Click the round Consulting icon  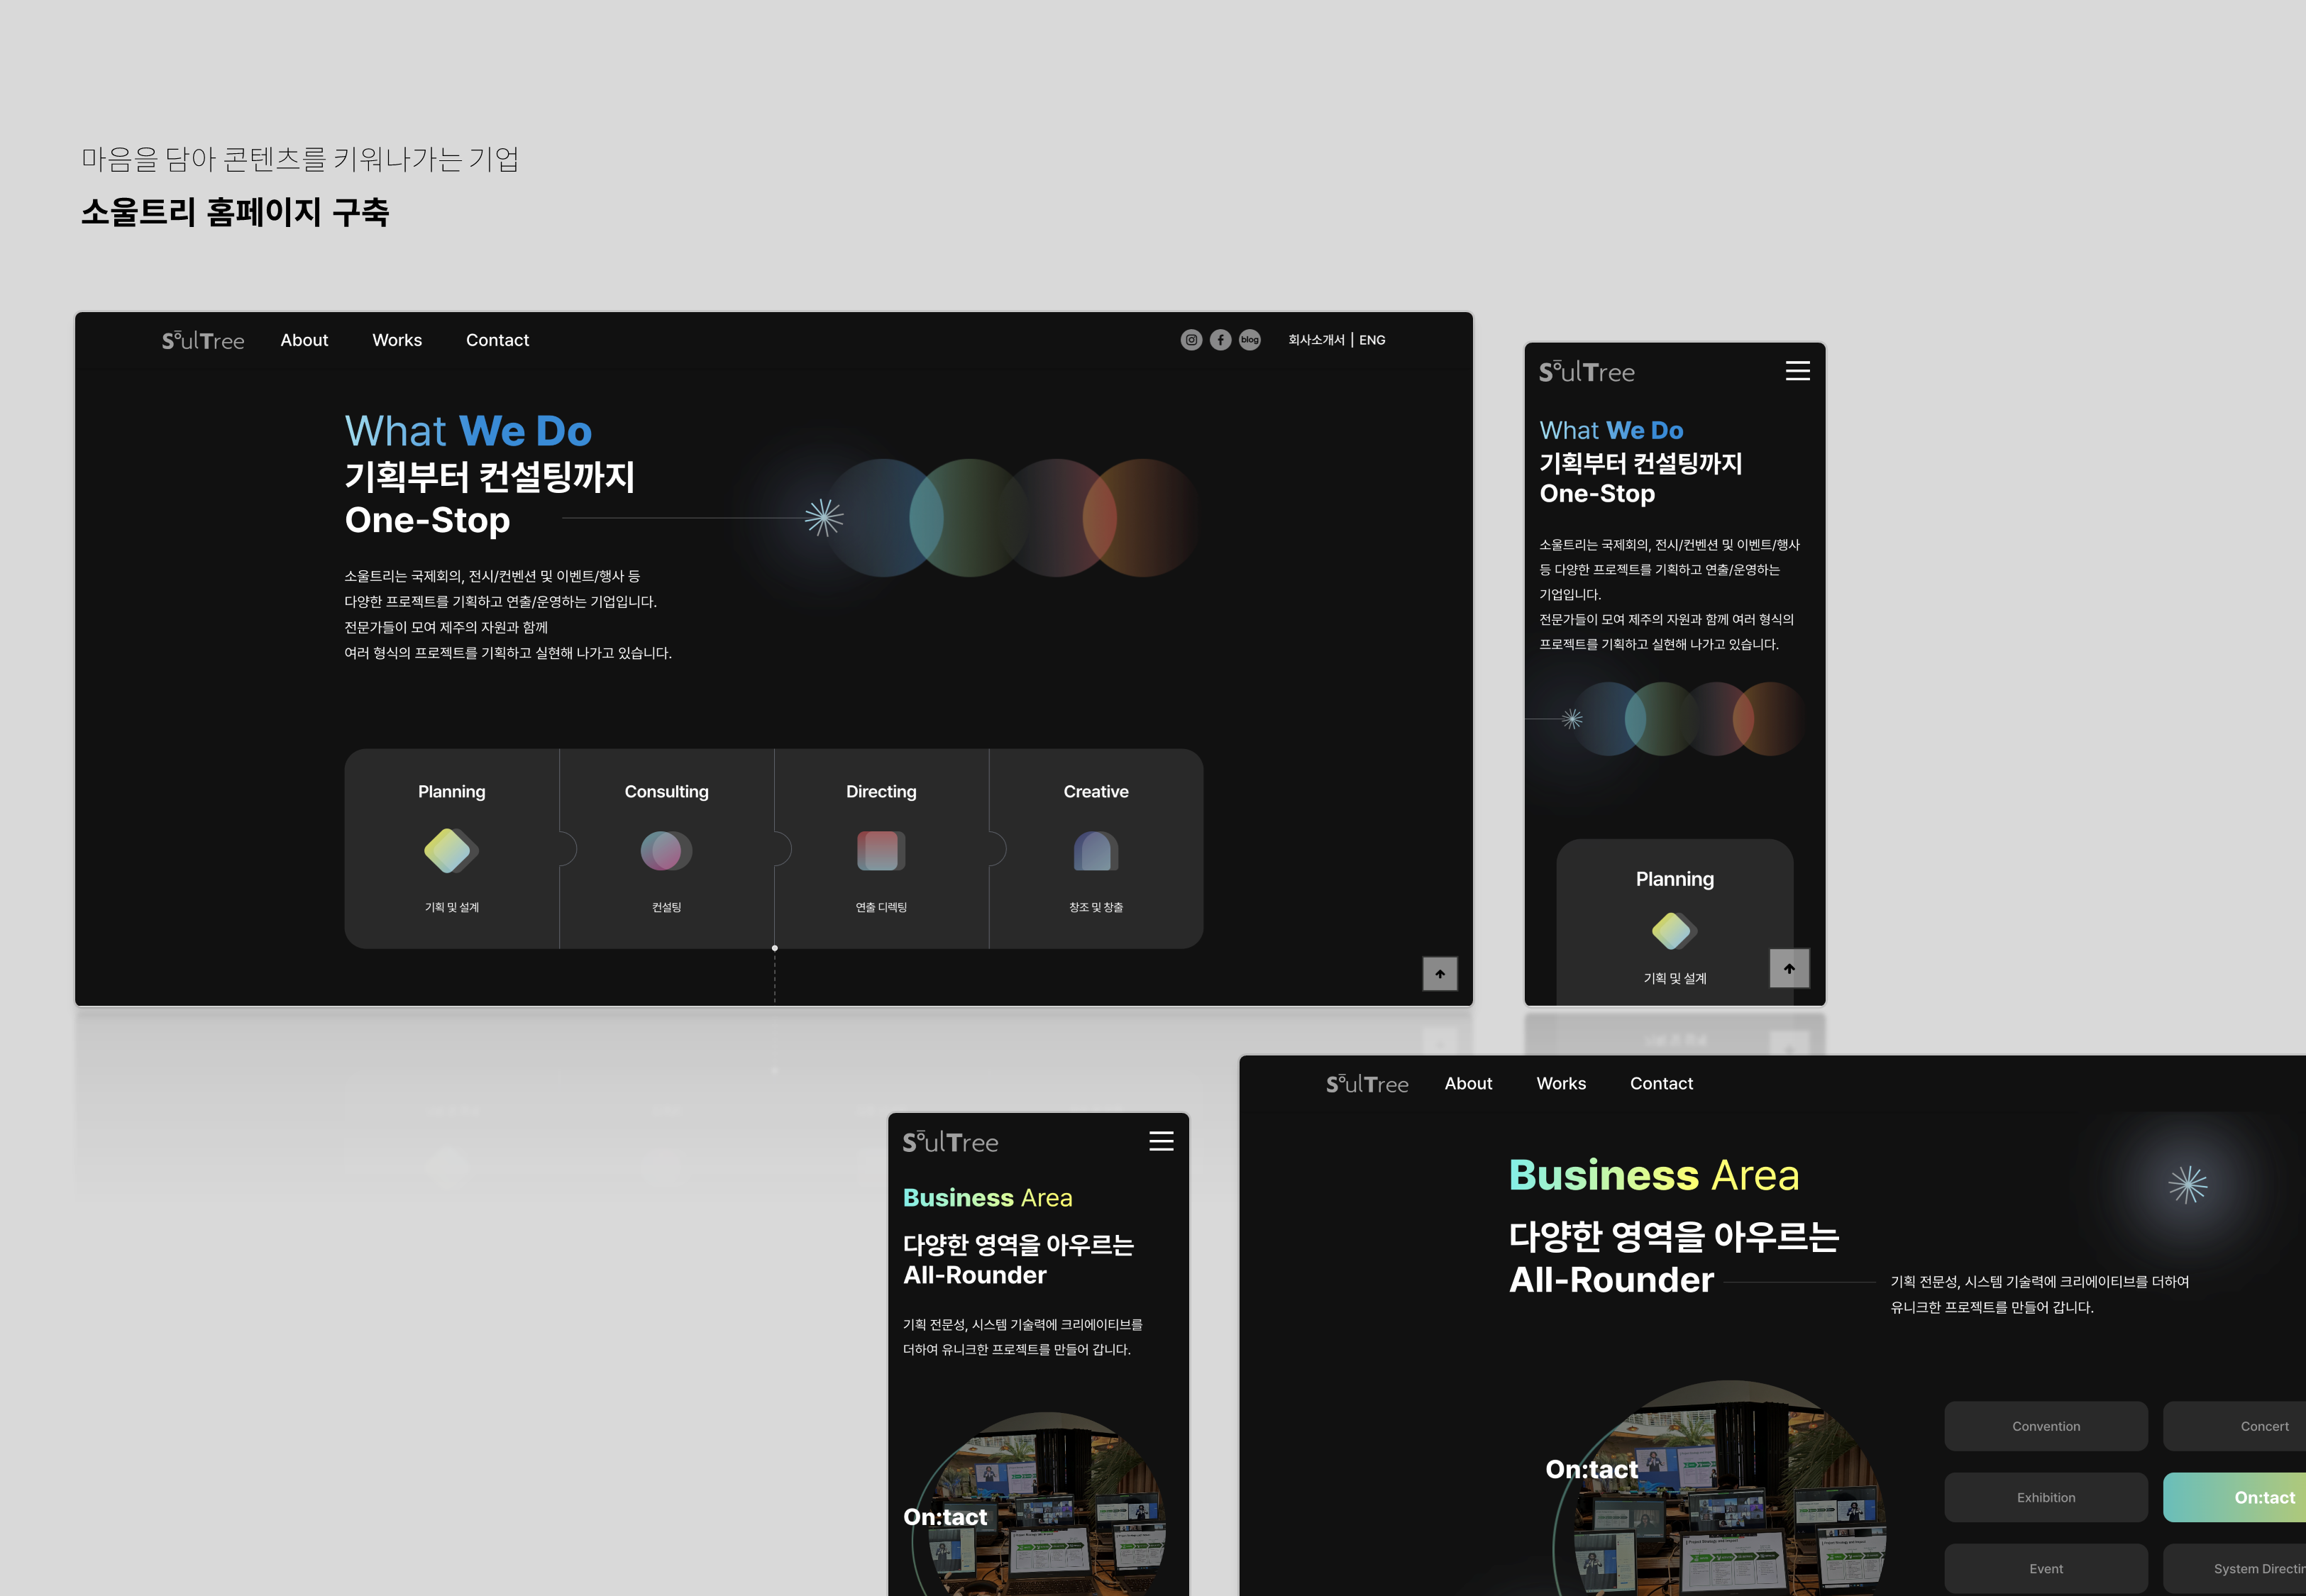pos(666,851)
